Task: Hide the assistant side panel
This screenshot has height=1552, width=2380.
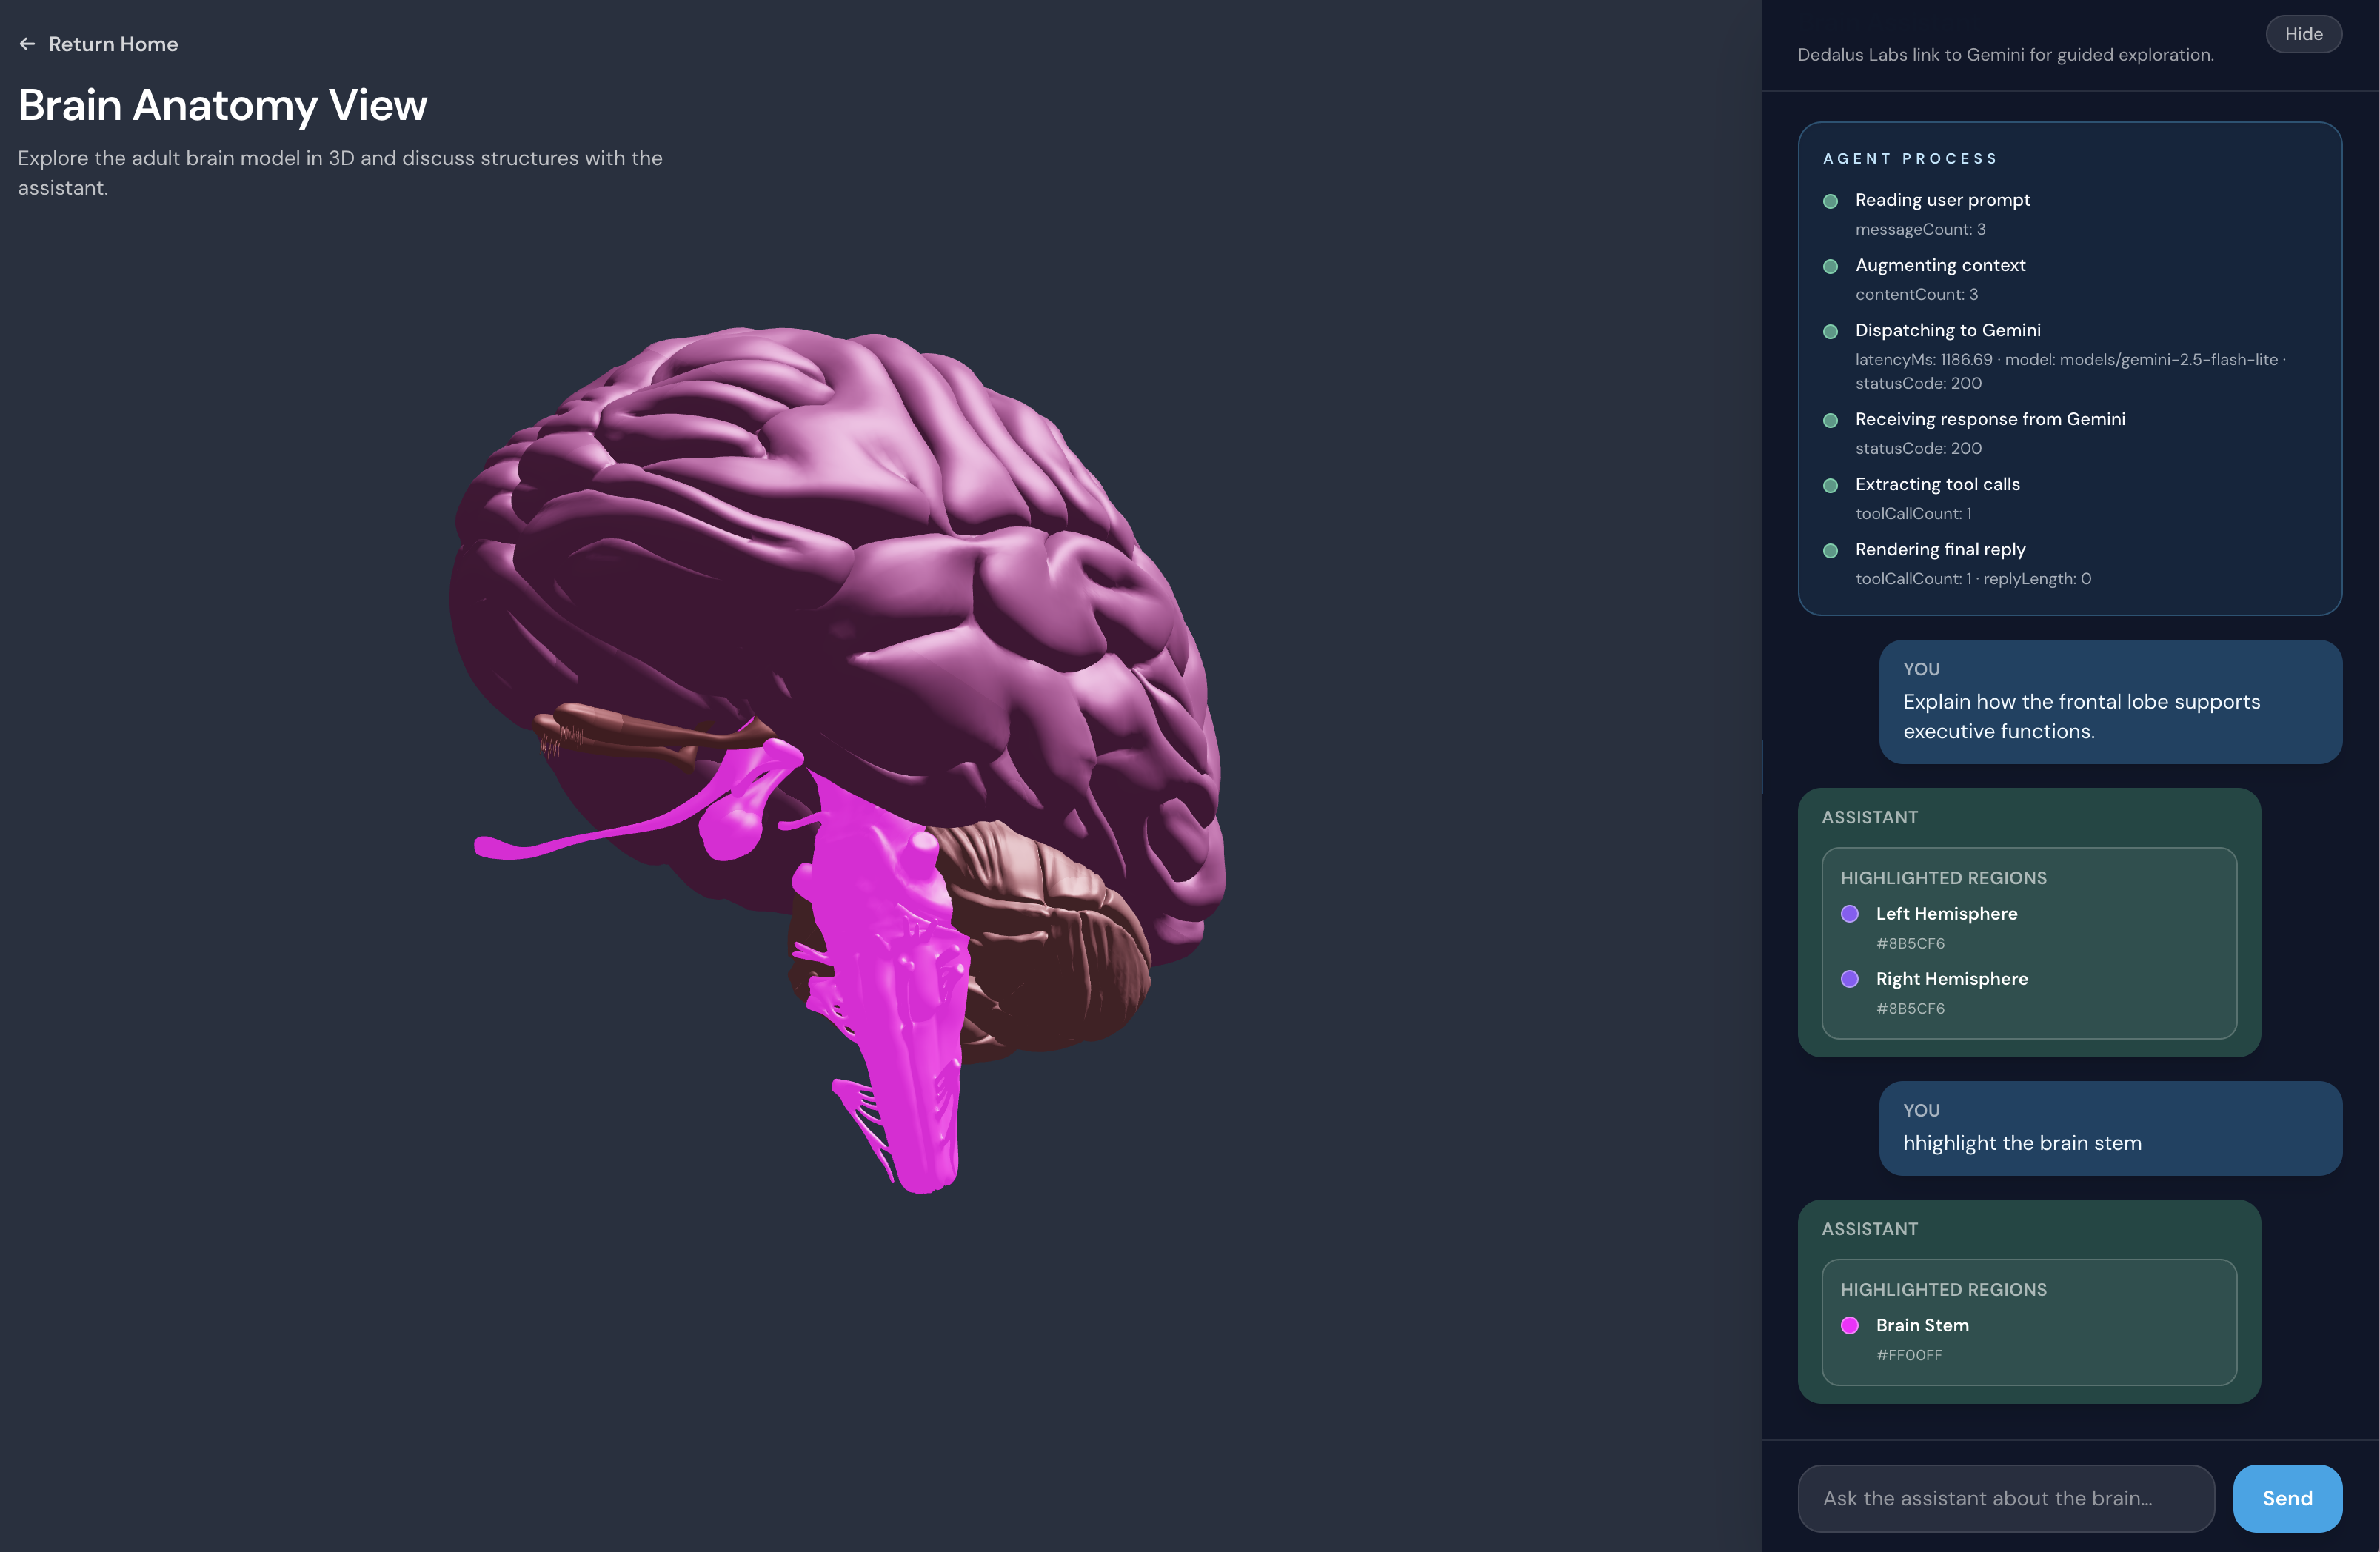Action: click(2304, 34)
